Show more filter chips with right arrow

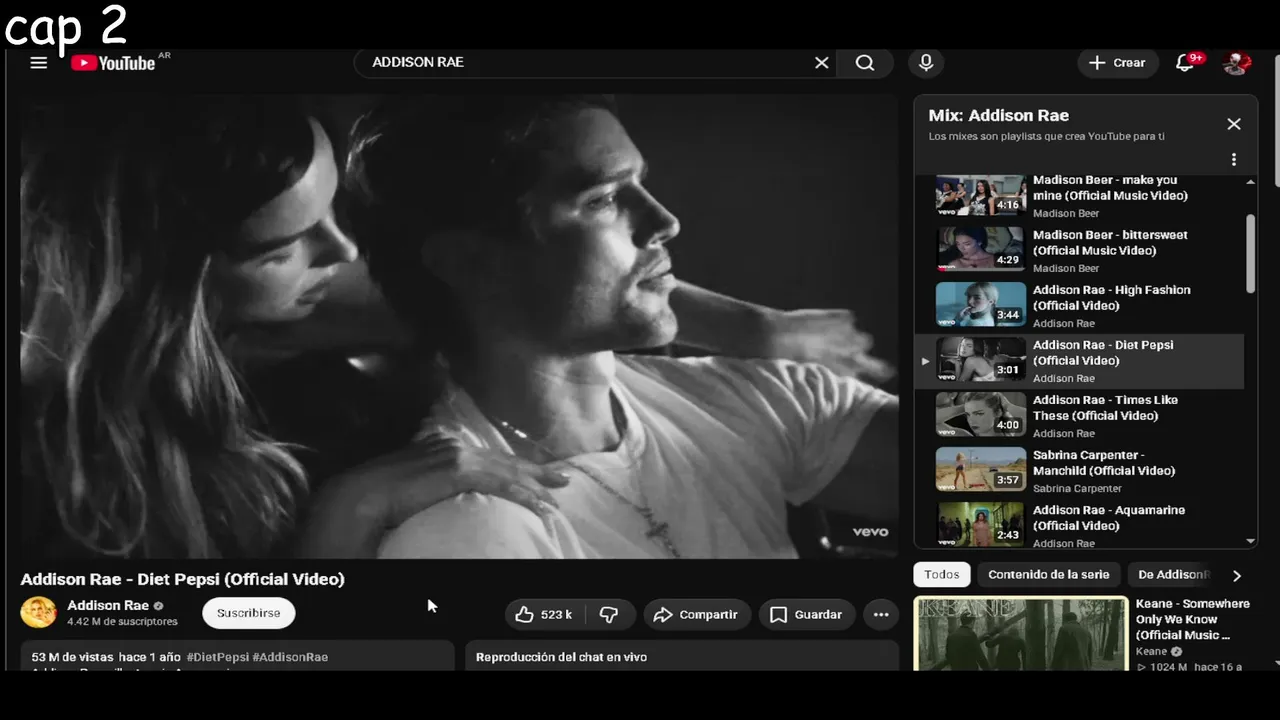1237,575
